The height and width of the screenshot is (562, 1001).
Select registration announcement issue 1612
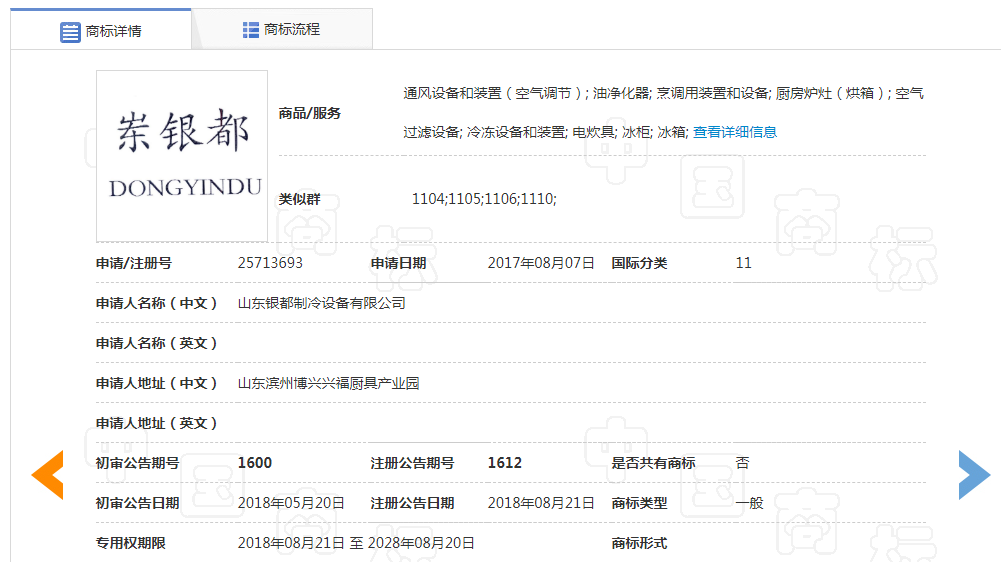[x=504, y=463]
